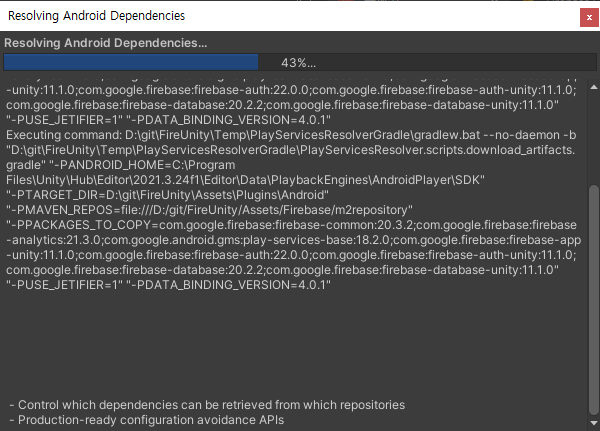Click the 'Resolving Android Dependencies...' status label

coord(106,43)
